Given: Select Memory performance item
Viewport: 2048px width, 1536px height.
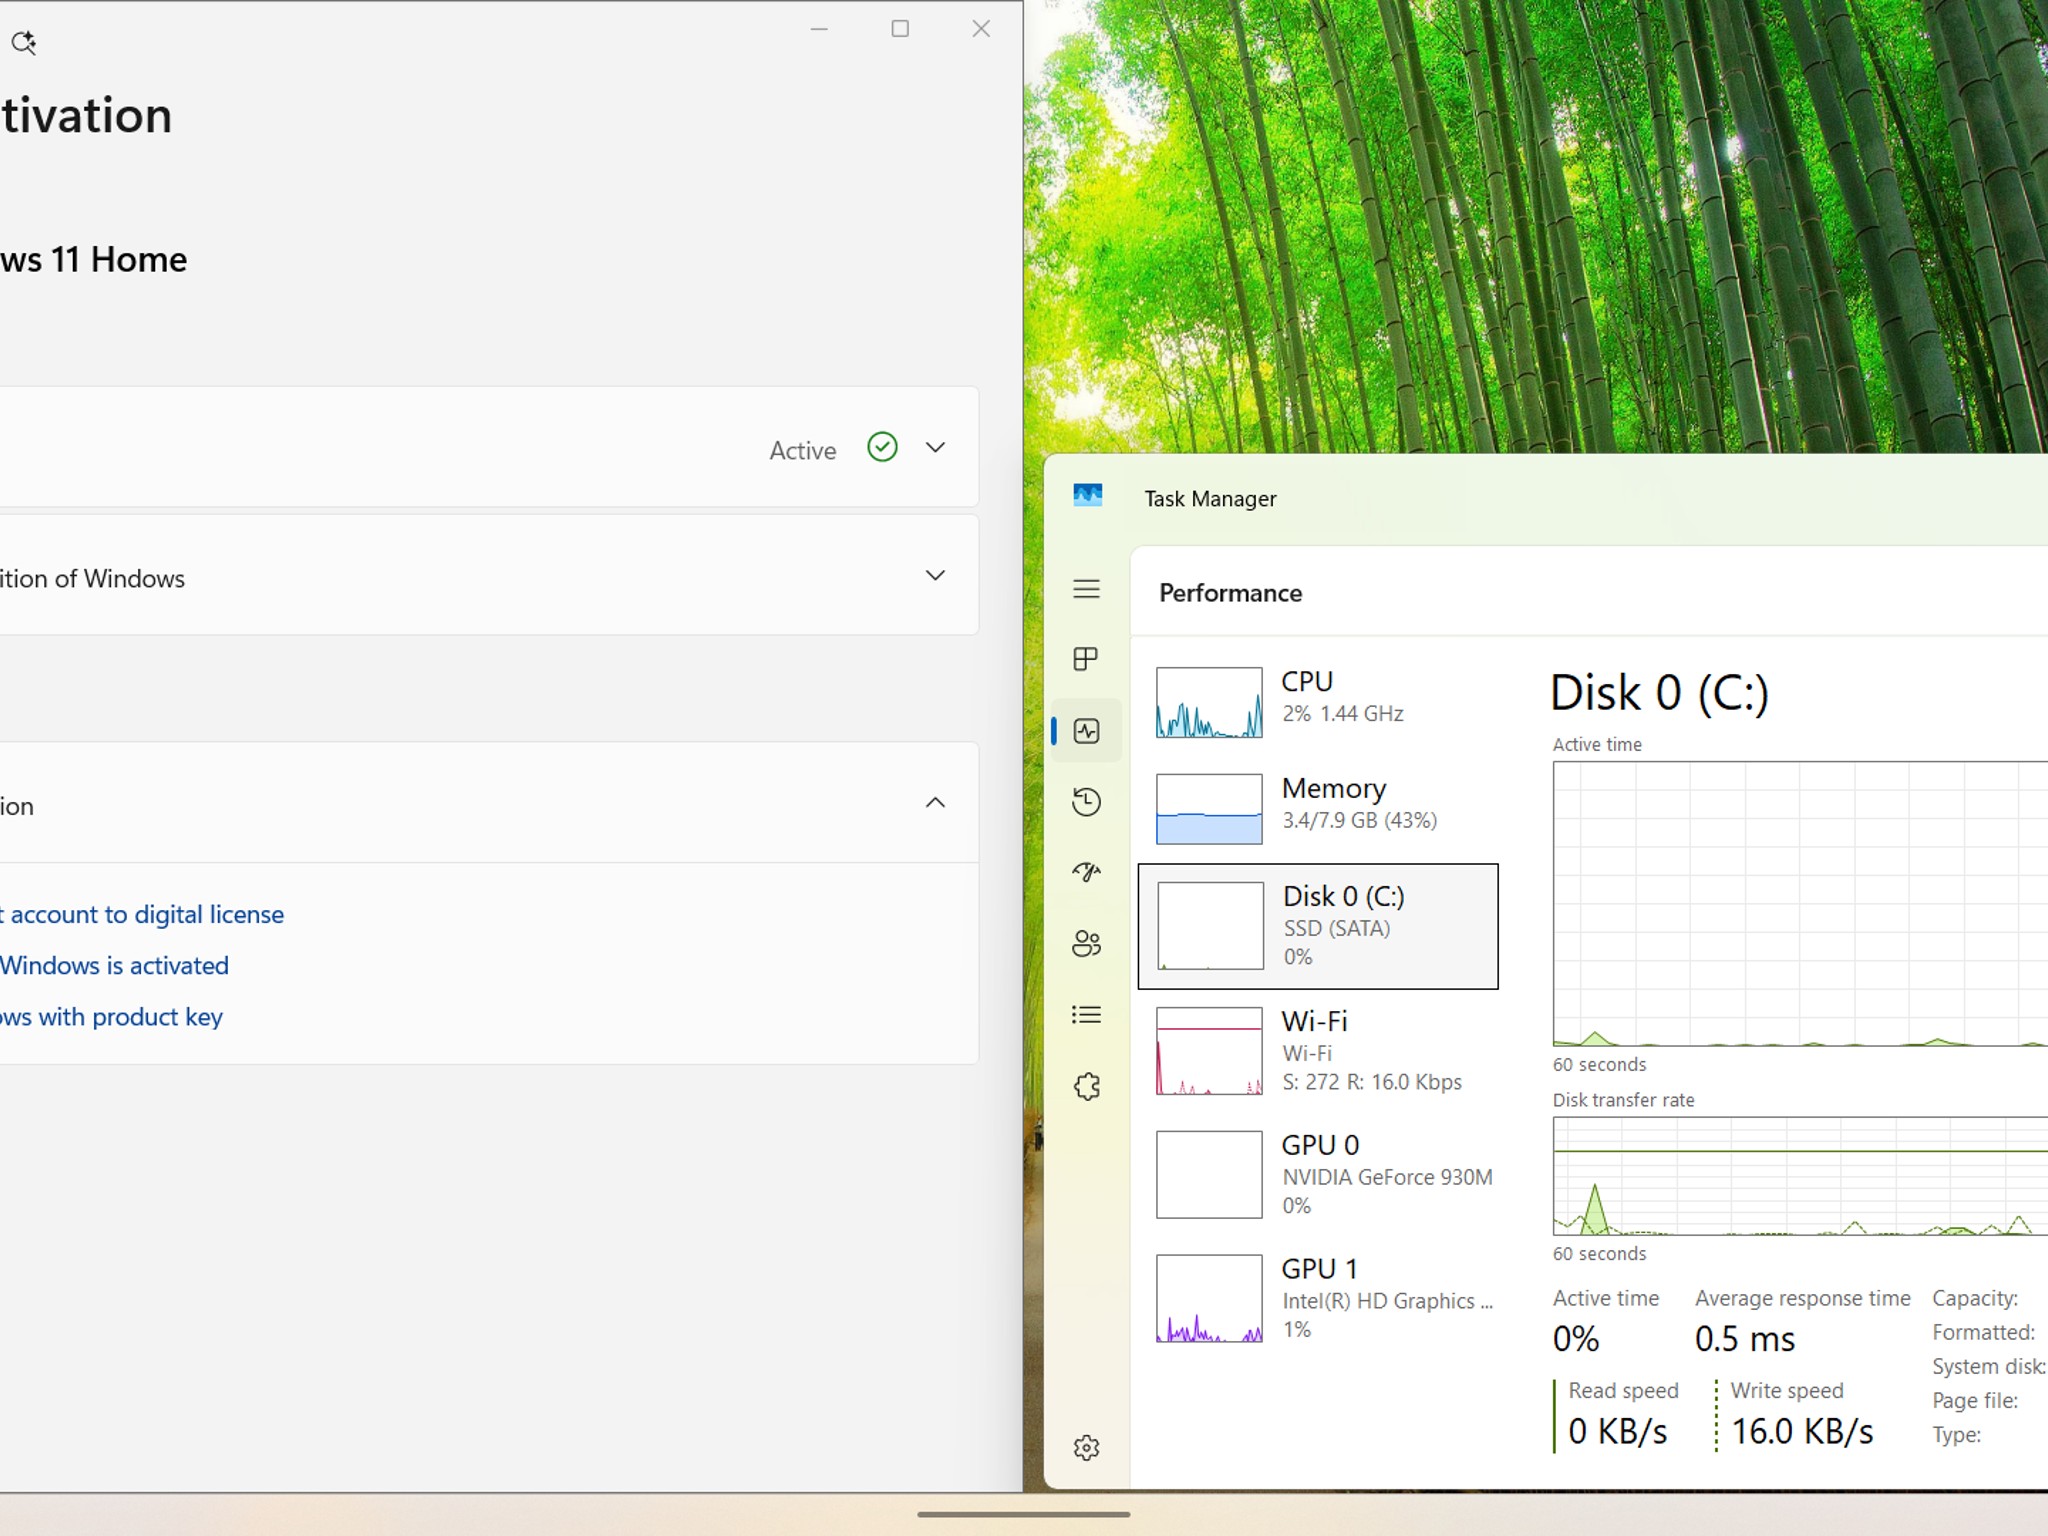Looking at the screenshot, I should pyautogui.click(x=1318, y=808).
